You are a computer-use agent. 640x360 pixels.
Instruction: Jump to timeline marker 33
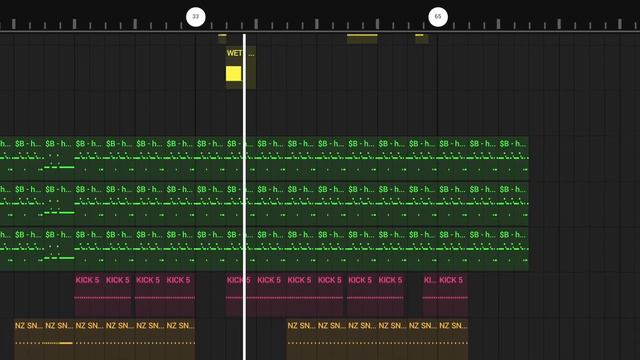(x=196, y=17)
